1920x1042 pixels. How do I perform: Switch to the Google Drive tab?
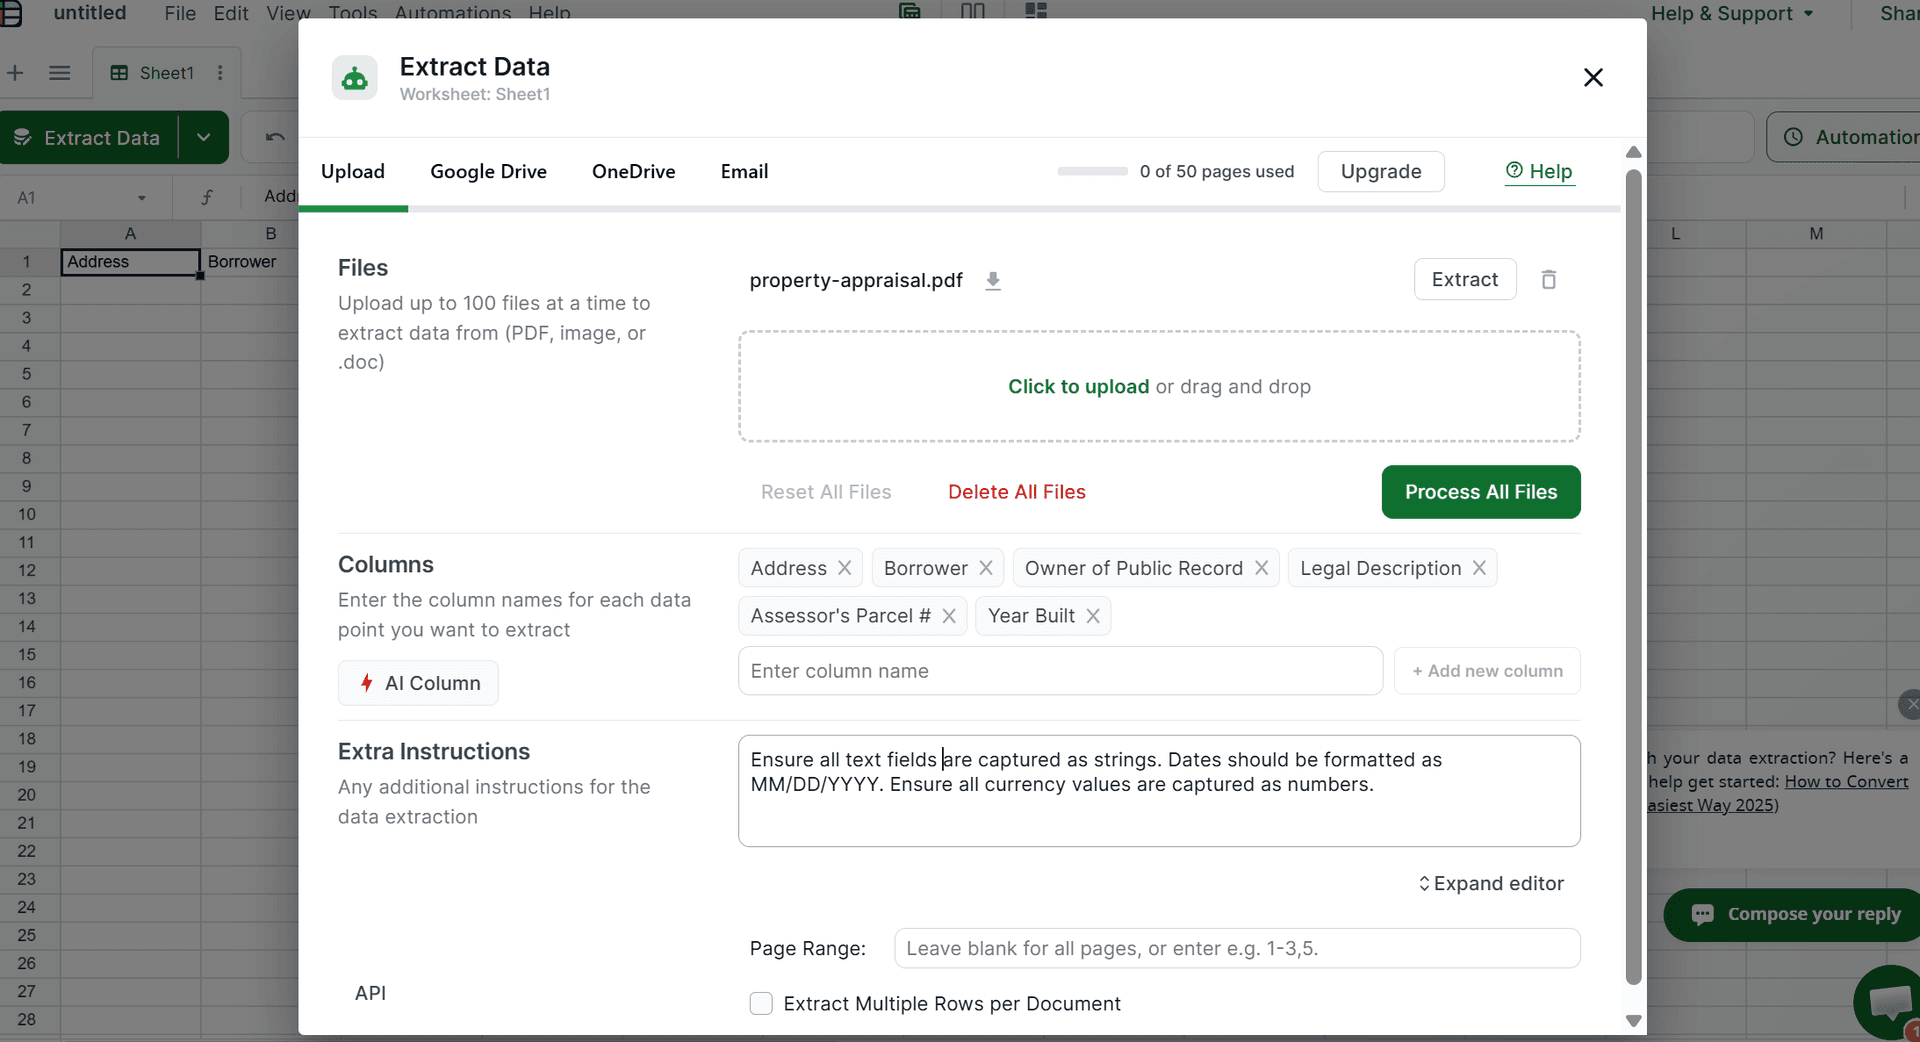pyautogui.click(x=488, y=171)
